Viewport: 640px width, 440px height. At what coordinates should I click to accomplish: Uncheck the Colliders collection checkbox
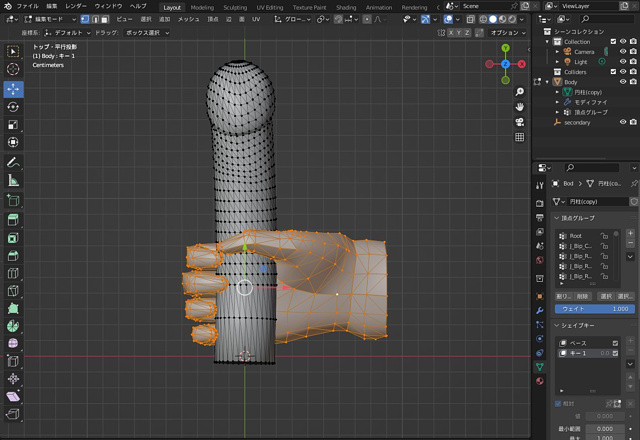pos(611,72)
